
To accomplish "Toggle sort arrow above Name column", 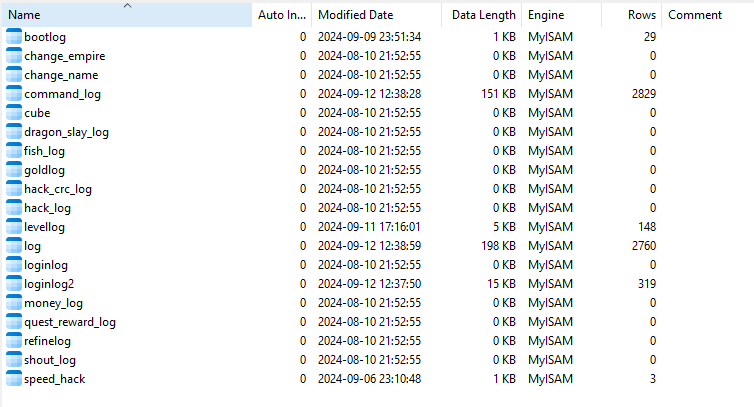I will pos(126,6).
